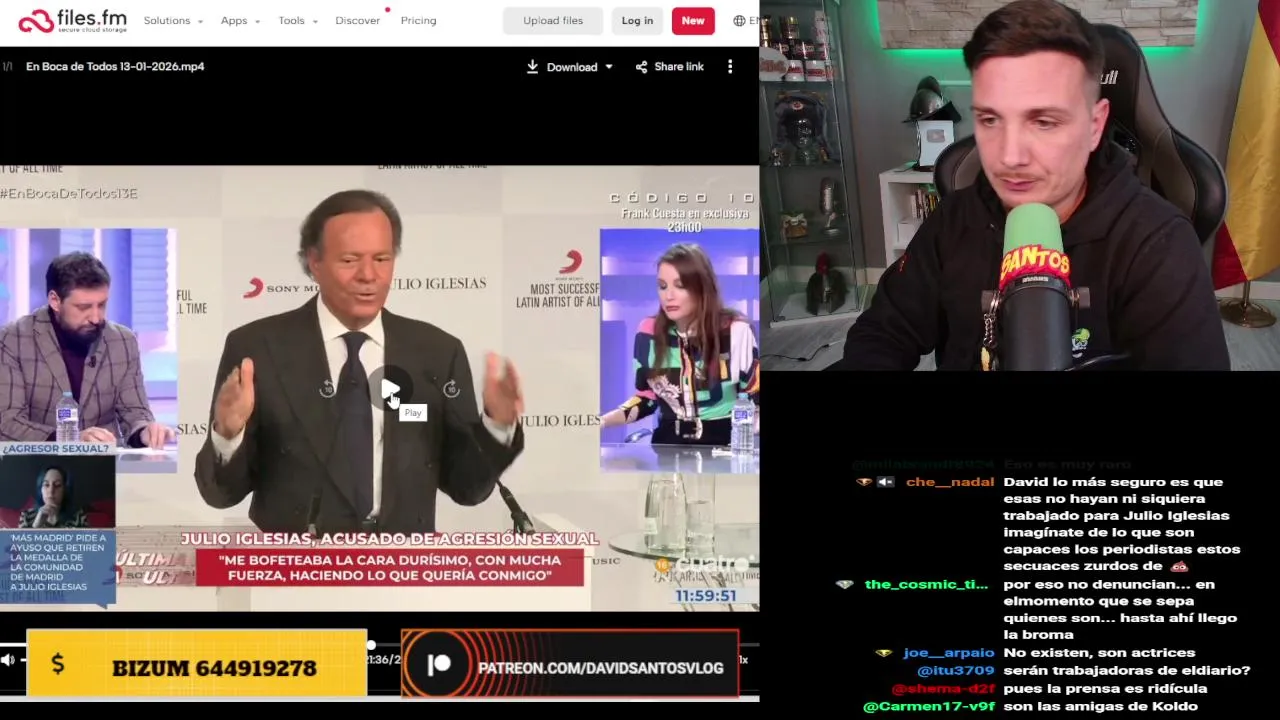Screen dimensions: 1280x720
Task: Click the badge icon beside che__nadal
Action: (x=864, y=482)
